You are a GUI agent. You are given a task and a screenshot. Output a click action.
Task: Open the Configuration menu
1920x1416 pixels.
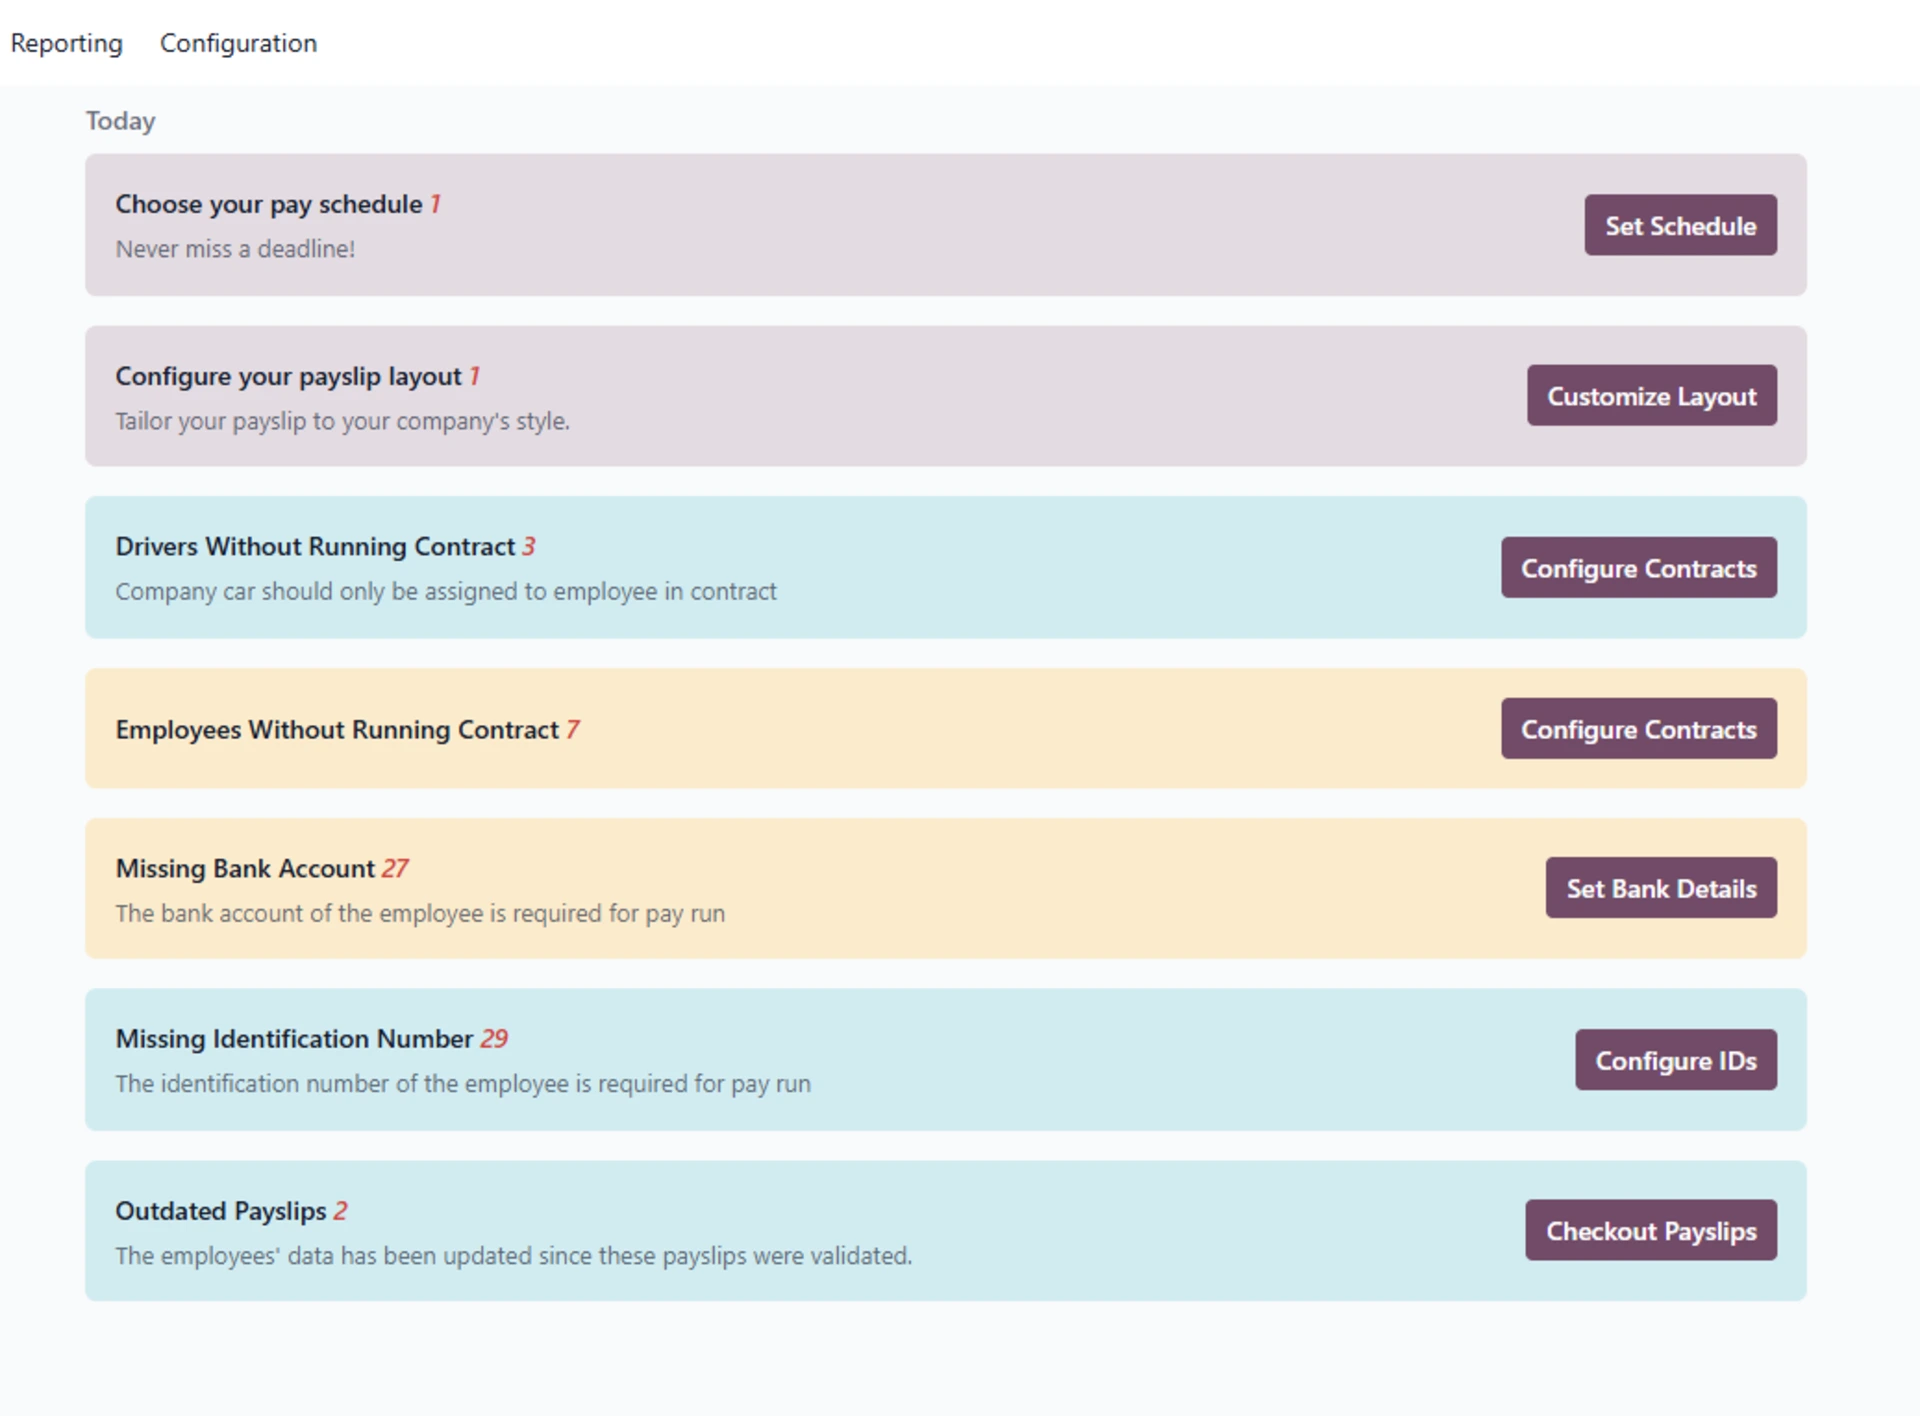(x=238, y=43)
